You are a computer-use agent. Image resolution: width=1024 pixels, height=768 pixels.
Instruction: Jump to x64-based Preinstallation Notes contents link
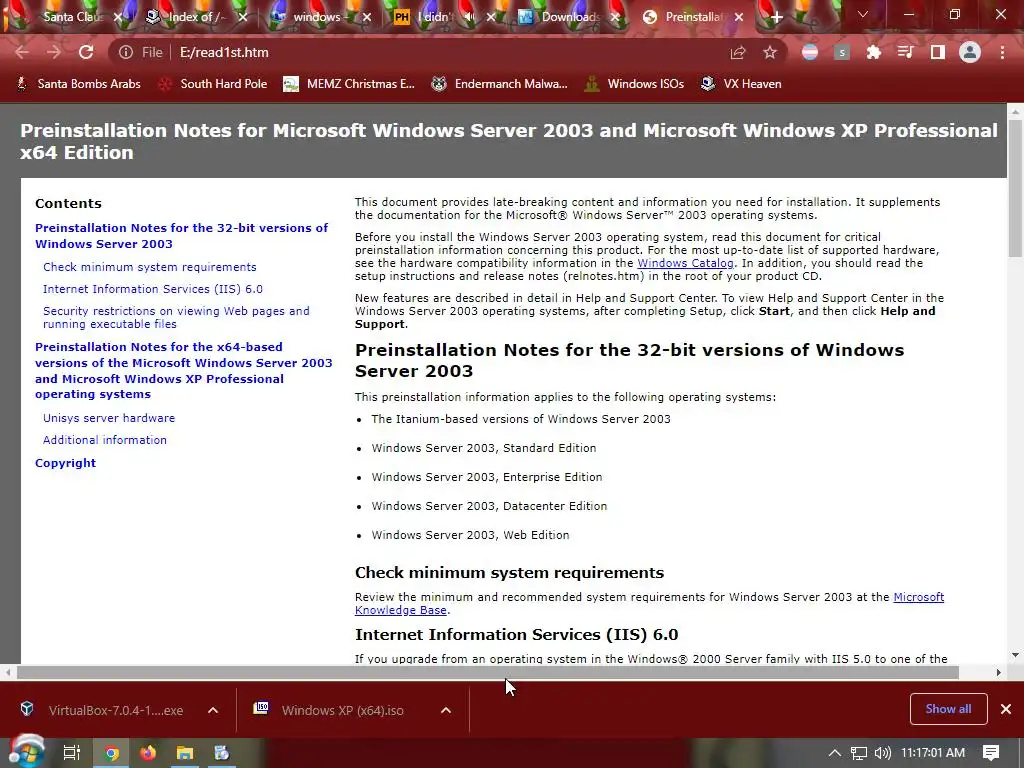tap(184, 370)
